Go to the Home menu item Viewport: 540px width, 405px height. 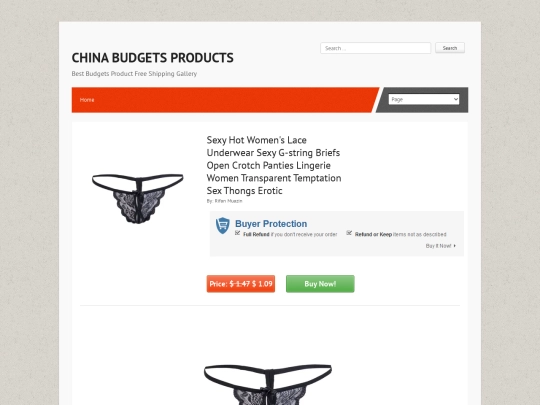87,100
